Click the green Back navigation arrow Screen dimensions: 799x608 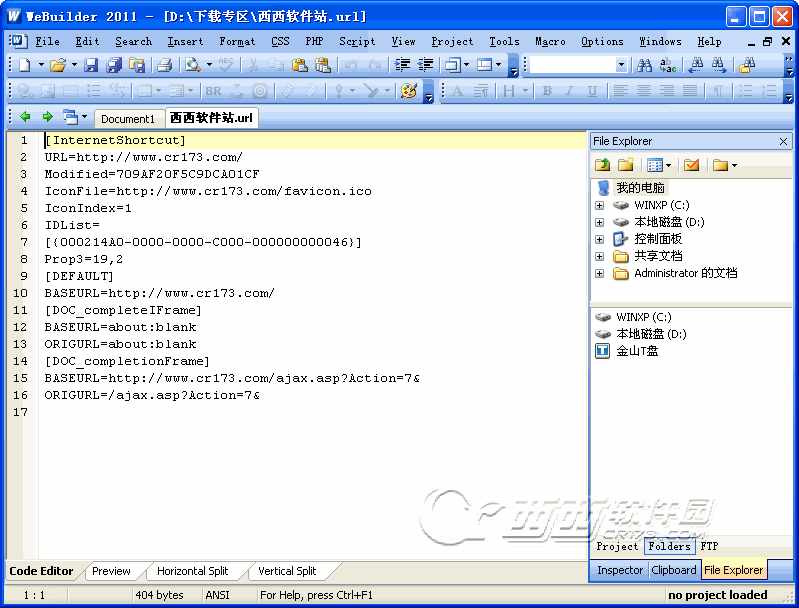[25, 117]
